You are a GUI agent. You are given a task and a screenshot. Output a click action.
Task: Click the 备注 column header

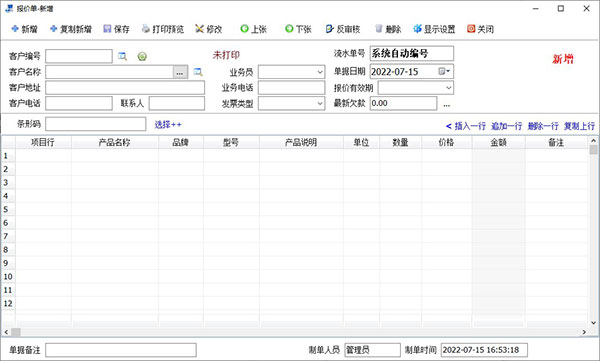[556, 142]
